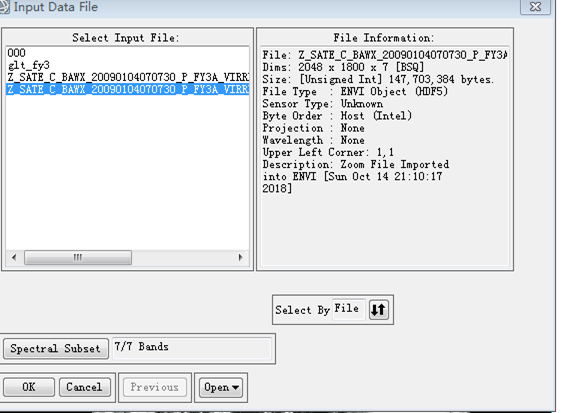Open the Open dropdown button
The image size is (566, 413).
coord(221,387)
